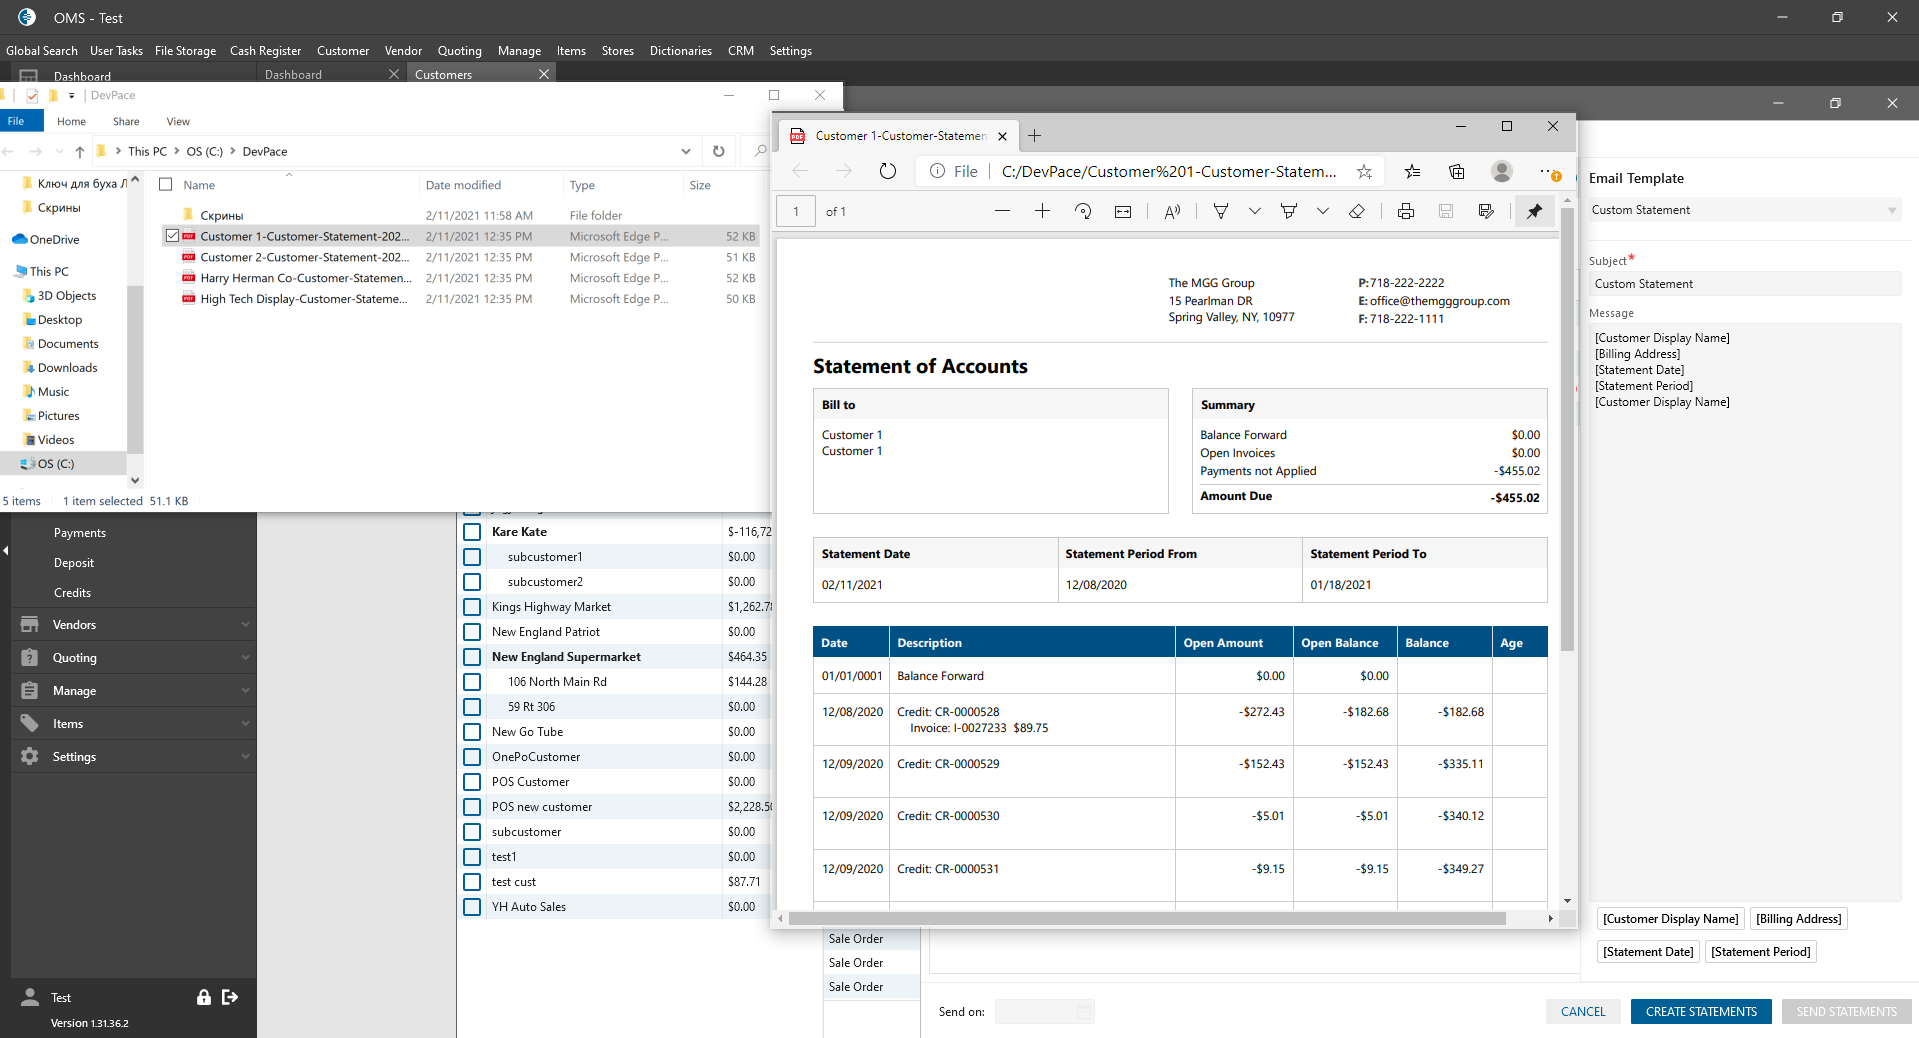Tick the YH Auto Sales checkbox
Viewport: 1919px width, 1038px height.
click(x=472, y=907)
